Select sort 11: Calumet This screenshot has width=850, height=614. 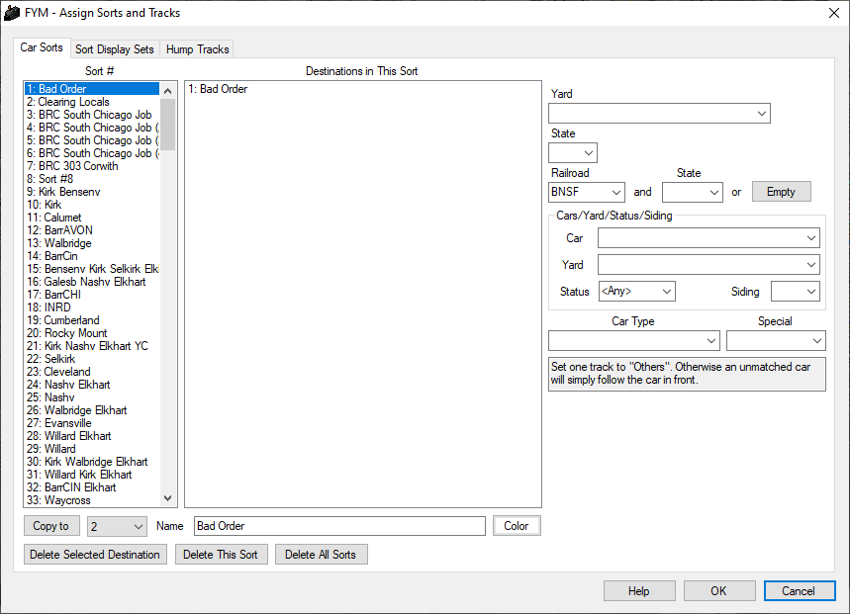tap(92, 217)
